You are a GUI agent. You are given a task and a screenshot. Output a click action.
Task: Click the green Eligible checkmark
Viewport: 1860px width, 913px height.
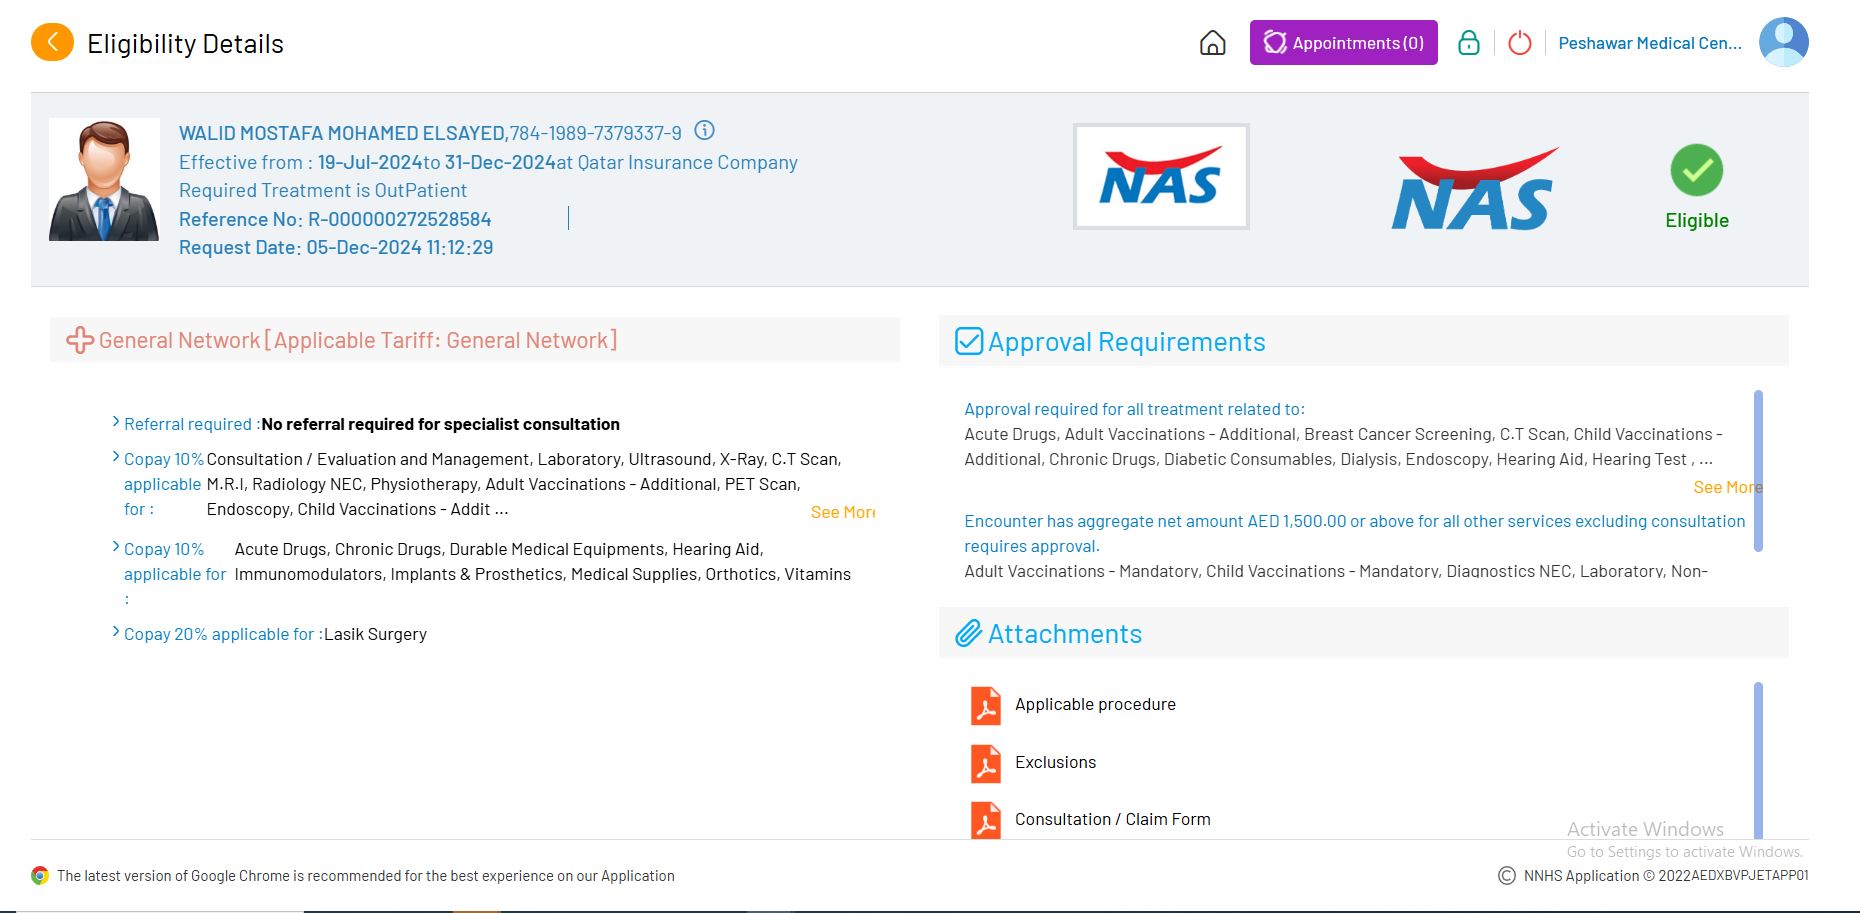pyautogui.click(x=1696, y=171)
